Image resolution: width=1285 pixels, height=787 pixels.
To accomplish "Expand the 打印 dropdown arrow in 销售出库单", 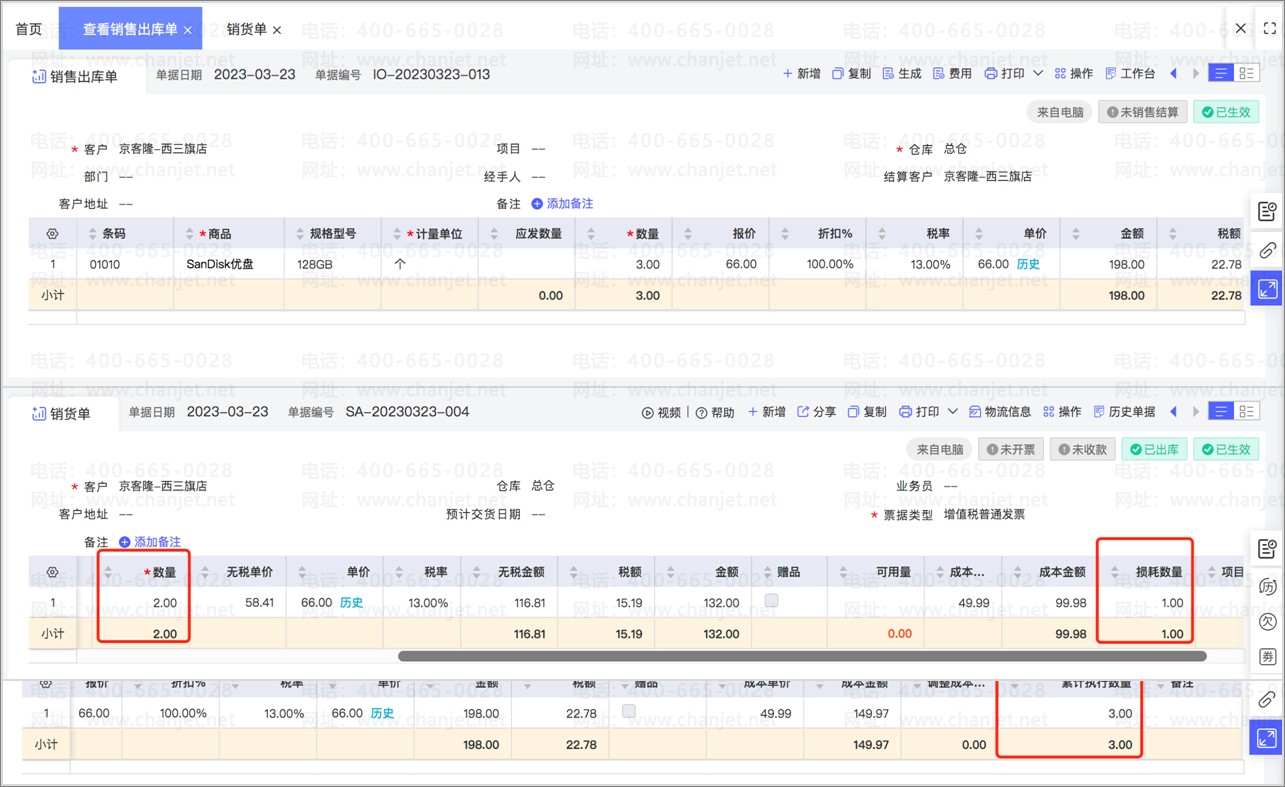I will (x=1037, y=73).
